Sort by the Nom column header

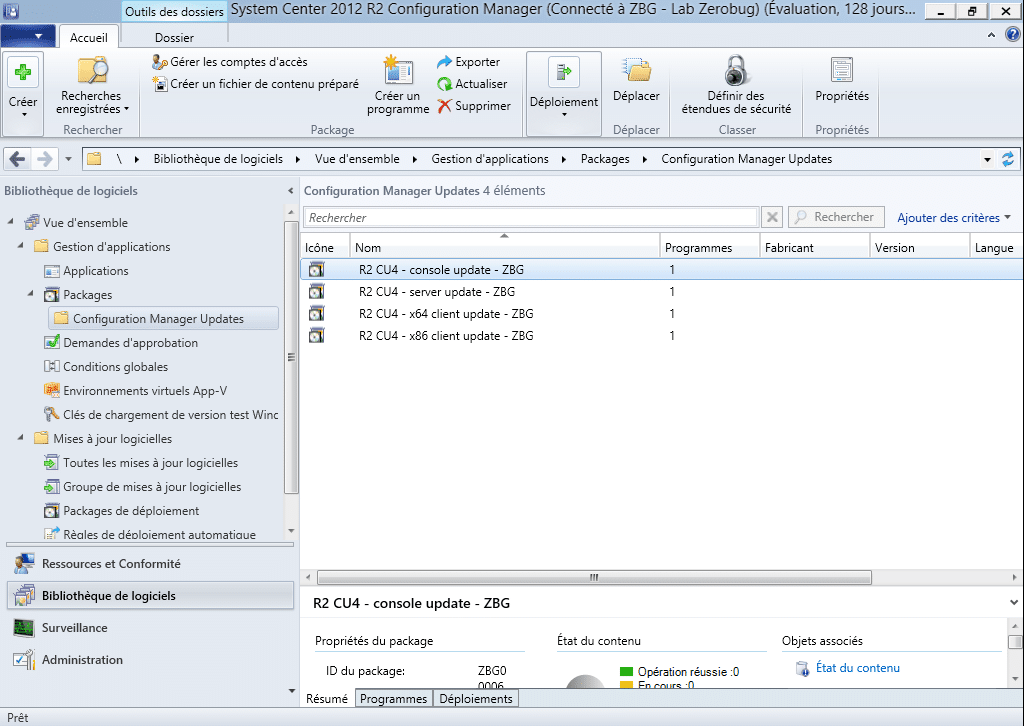pos(504,247)
